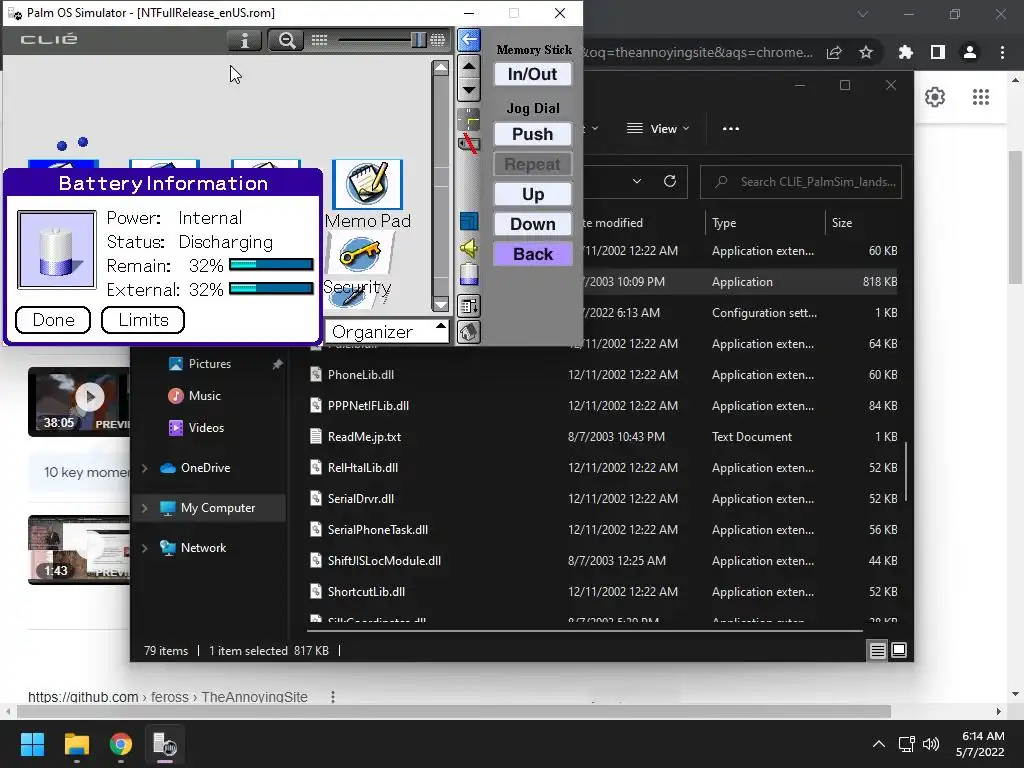
Task: Select Videos in the navigation pane
Action: tap(206, 428)
